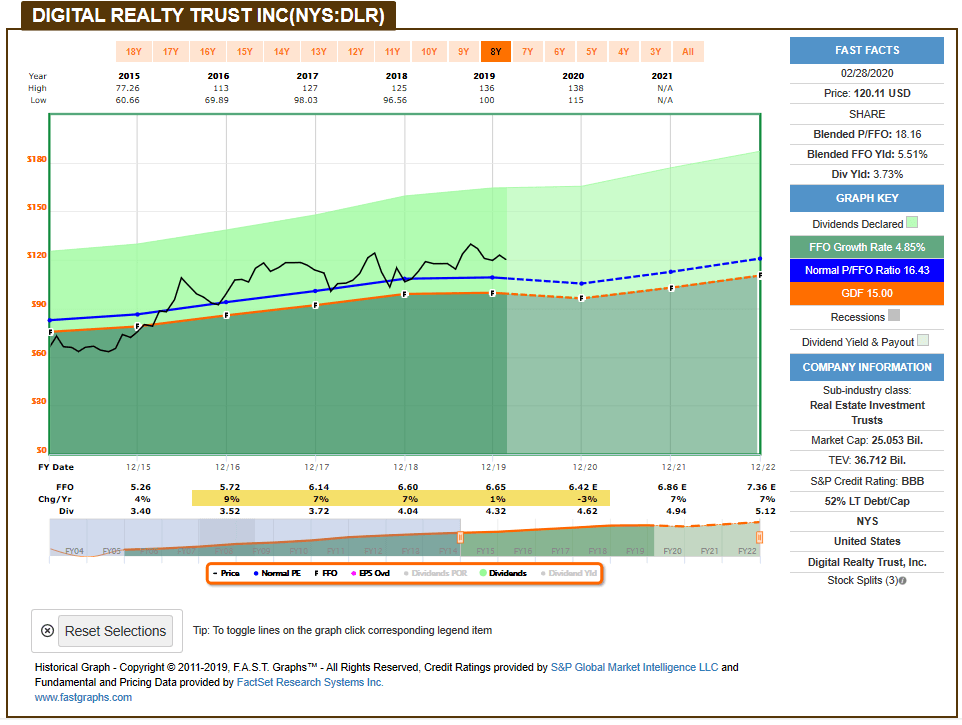The width and height of the screenshot is (962, 725).
Task: Click the left range slider handle
Action: [x=460, y=537]
